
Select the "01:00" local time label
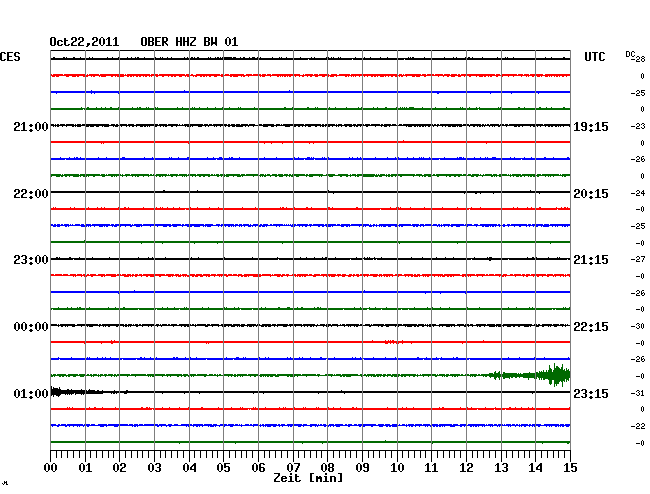click(31, 393)
